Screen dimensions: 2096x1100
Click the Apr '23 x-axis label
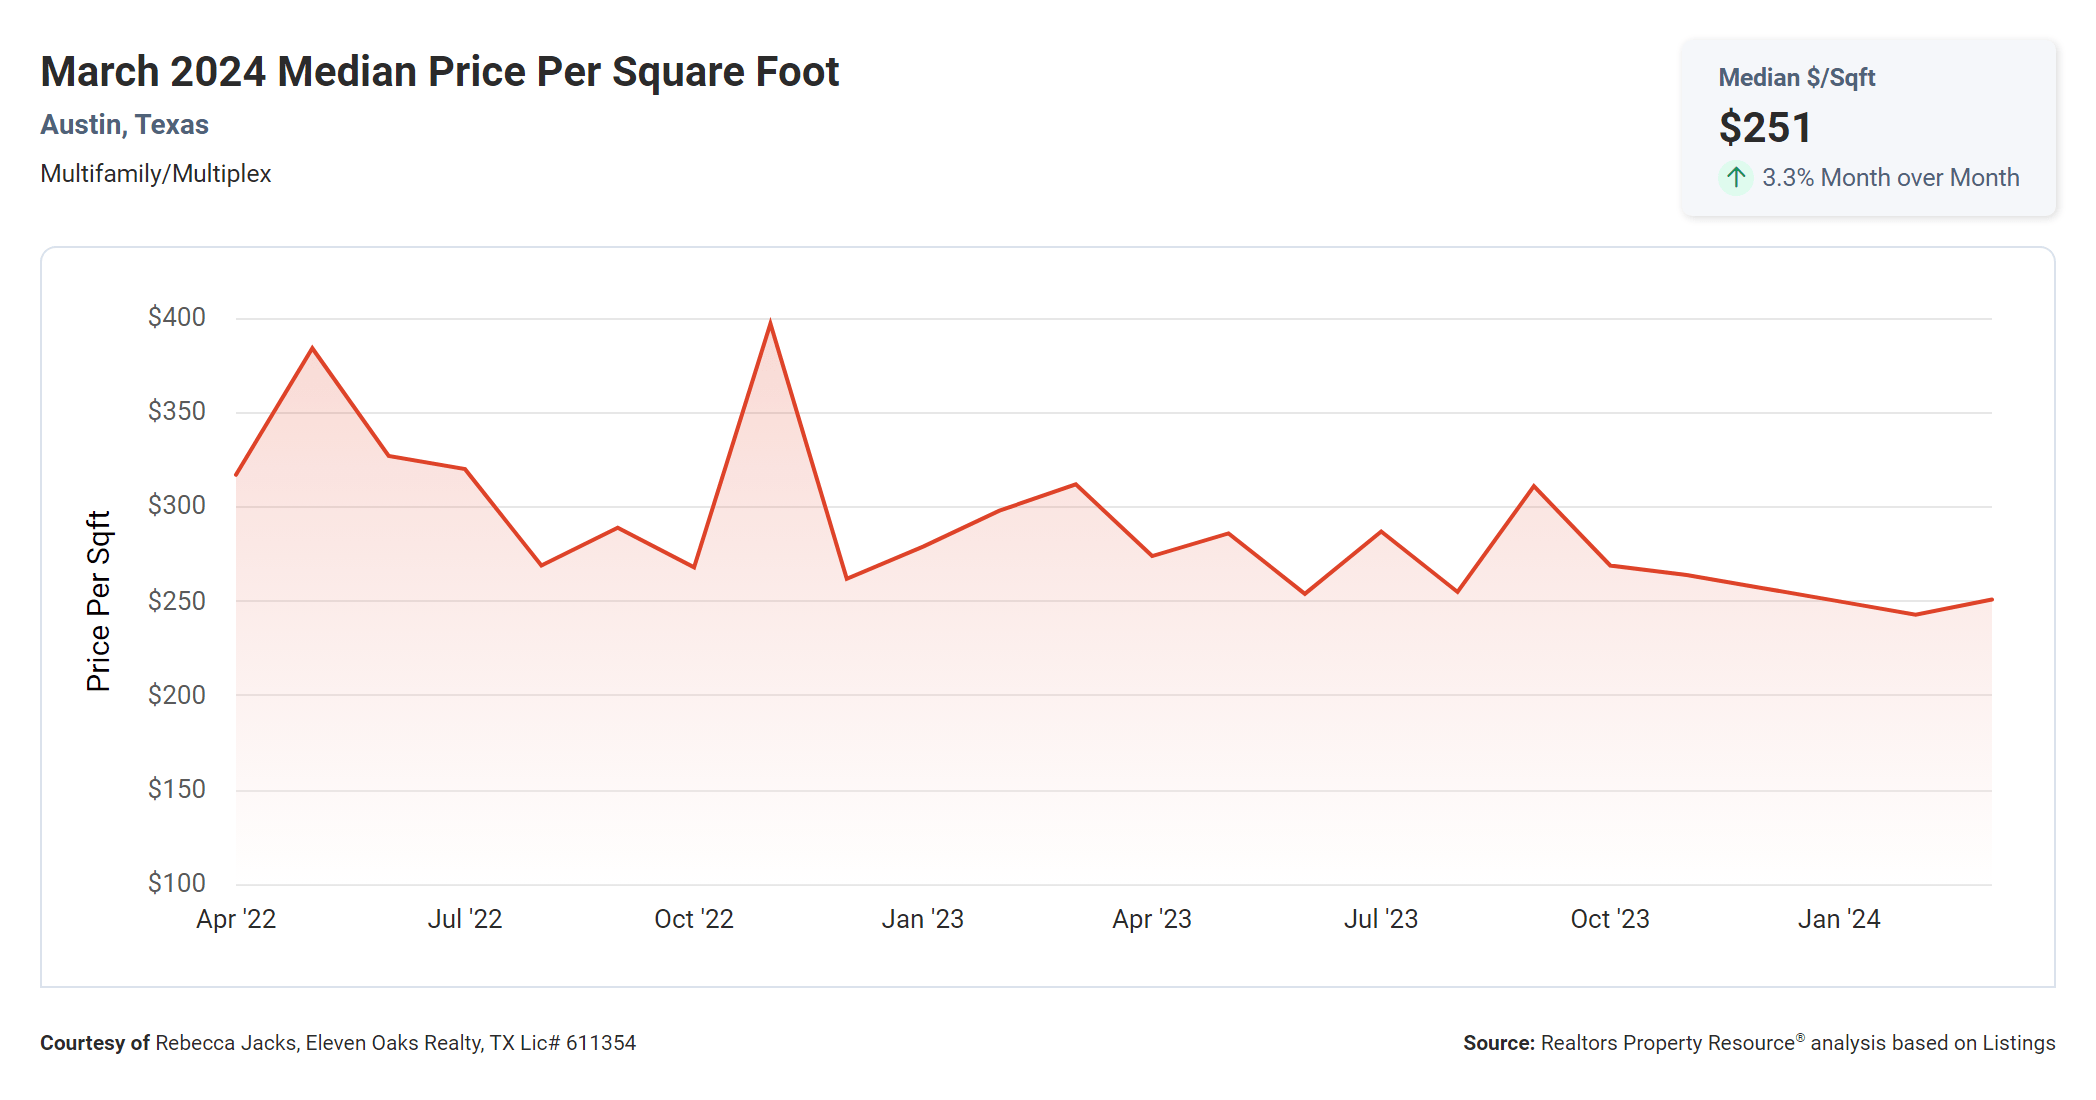(1152, 919)
